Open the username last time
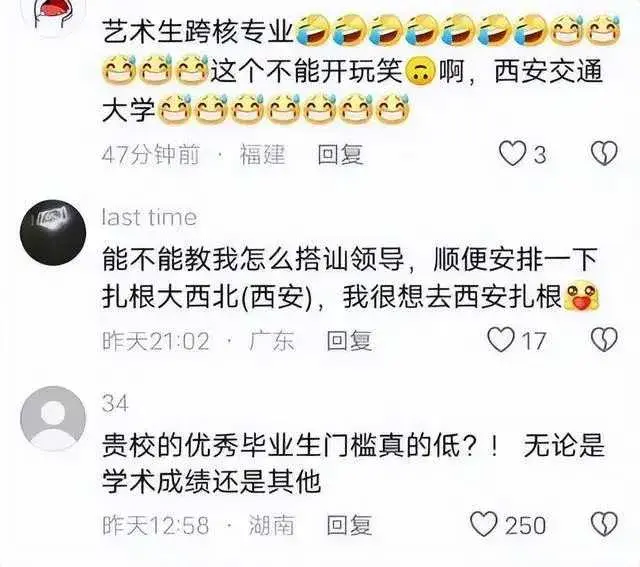This screenshot has width=640, height=567. [x=149, y=217]
